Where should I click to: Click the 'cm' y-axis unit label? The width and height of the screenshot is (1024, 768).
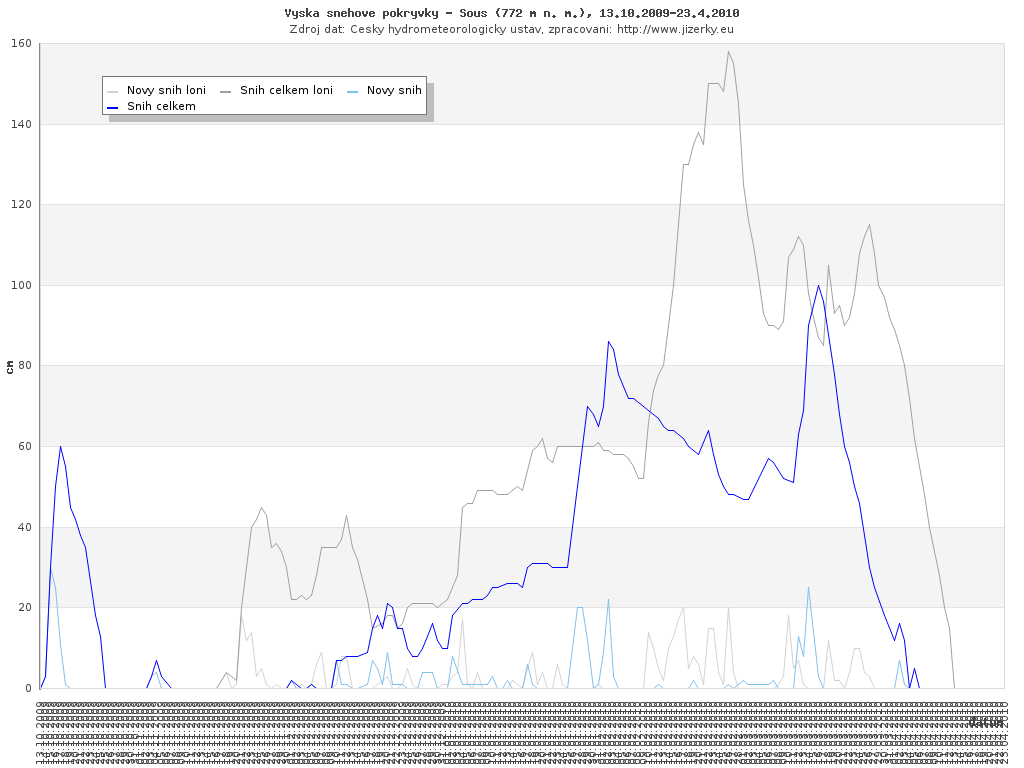point(10,366)
